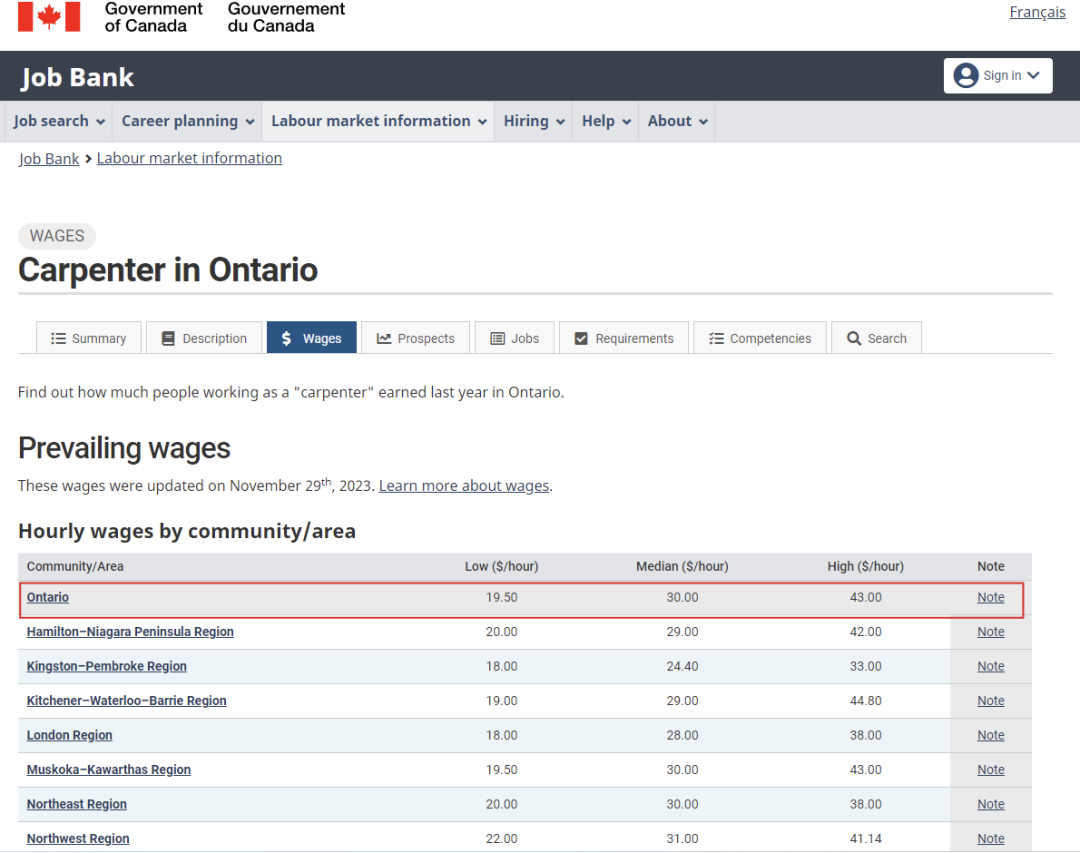
Task: Click Kitchener–Waterloo–Barrie high wage 44.80
Action: pyautogui.click(x=865, y=701)
